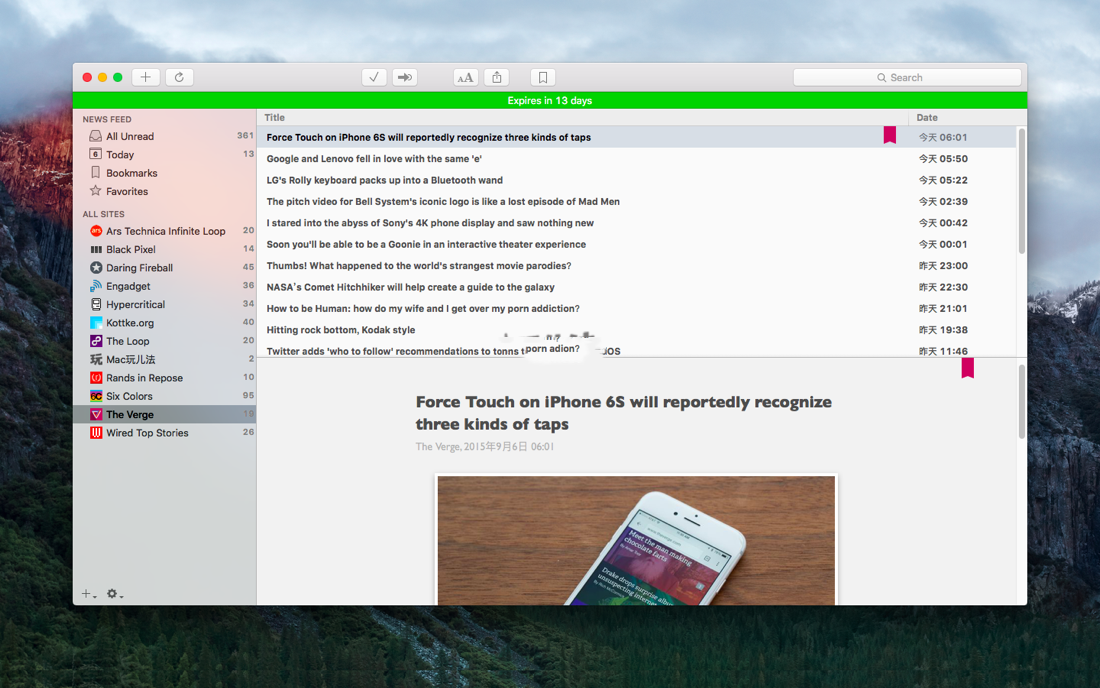The height and width of the screenshot is (688, 1100).
Task: Click the Kottke.org feed icon
Action: point(96,323)
